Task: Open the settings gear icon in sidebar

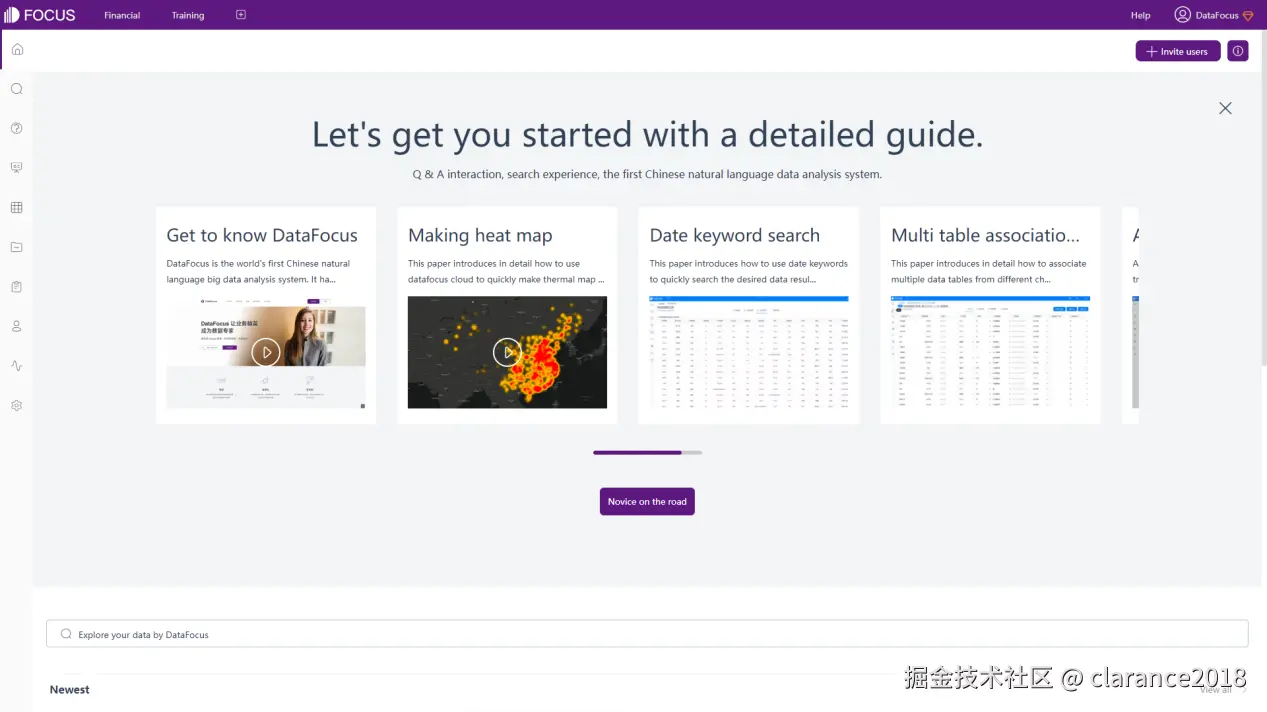Action: click(17, 406)
